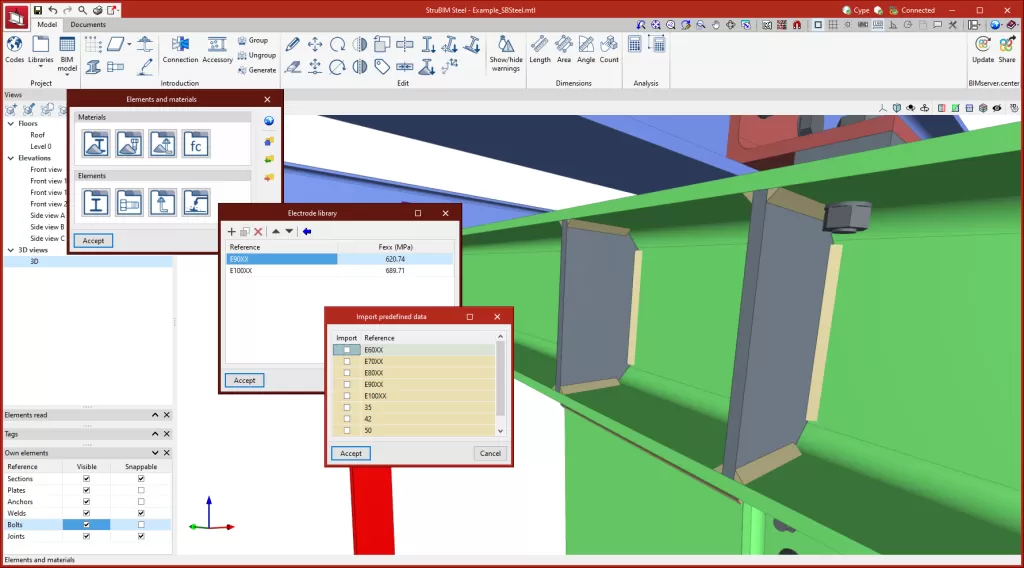The image size is (1024, 568).
Task: Expand the Tags panel chevron
Action: (x=155, y=434)
